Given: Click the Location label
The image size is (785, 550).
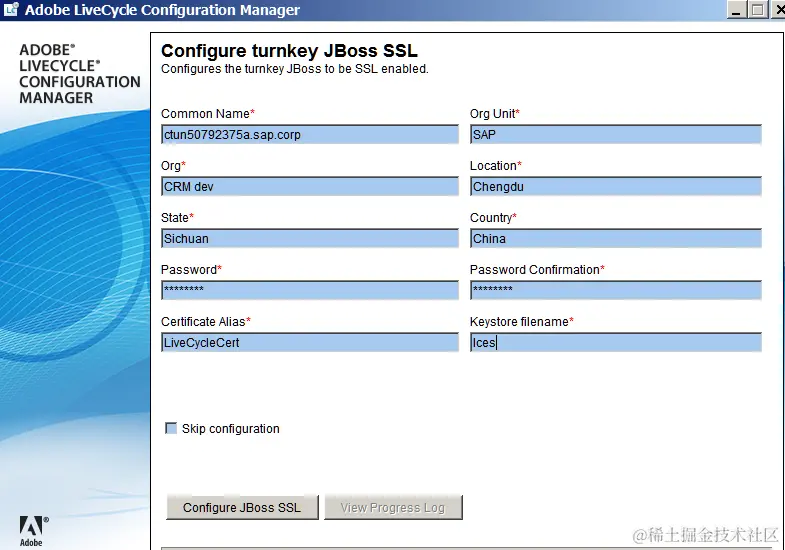Looking at the screenshot, I should tap(495, 166).
